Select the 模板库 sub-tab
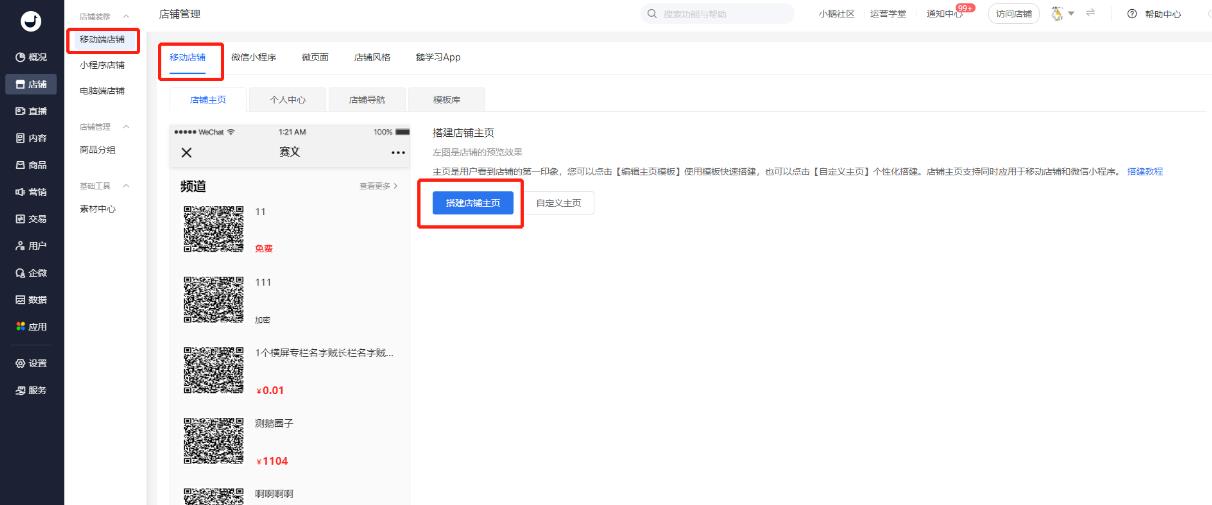 pos(447,100)
